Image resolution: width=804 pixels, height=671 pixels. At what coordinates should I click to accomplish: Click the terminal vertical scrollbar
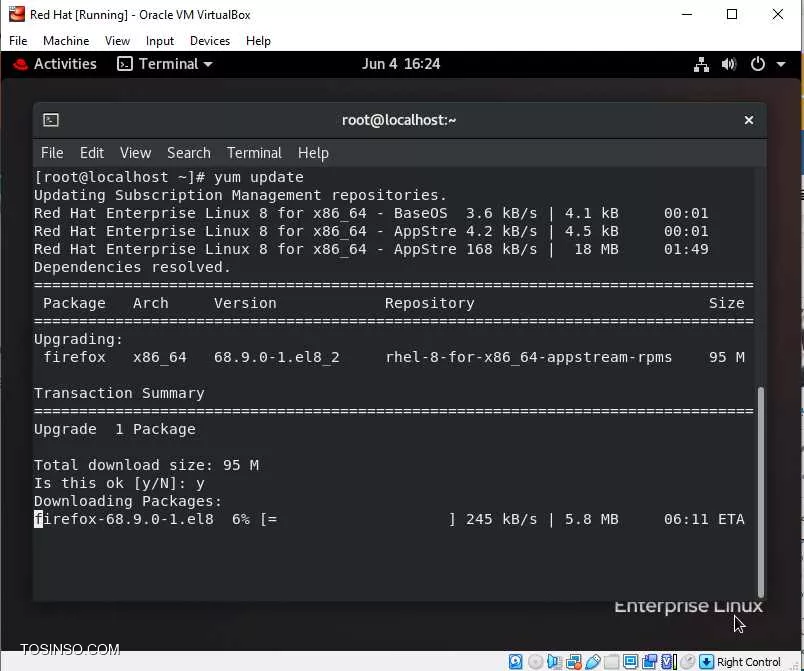click(761, 492)
